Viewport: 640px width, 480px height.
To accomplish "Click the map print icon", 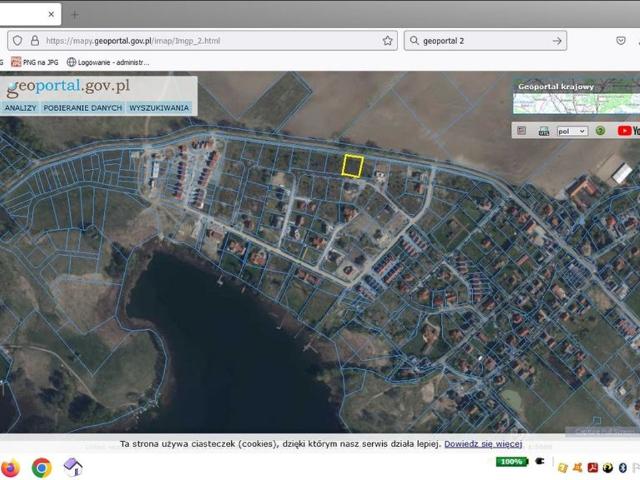I will 544,130.
